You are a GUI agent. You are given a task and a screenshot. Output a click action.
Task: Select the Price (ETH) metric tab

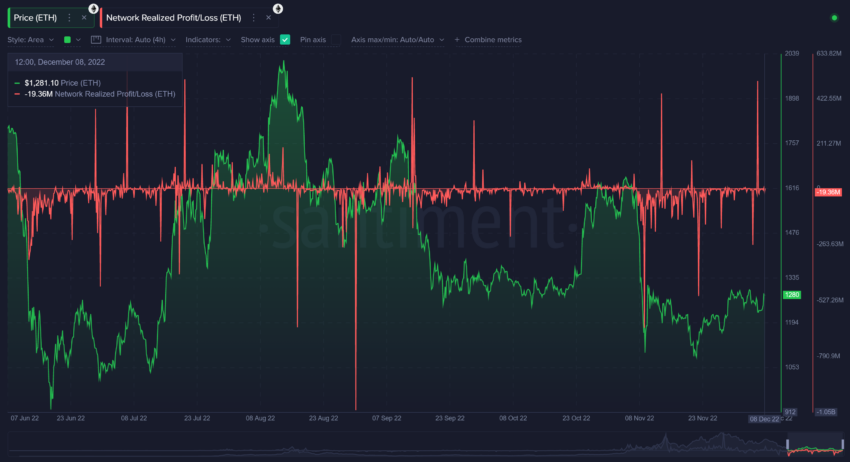click(x=36, y=18)
